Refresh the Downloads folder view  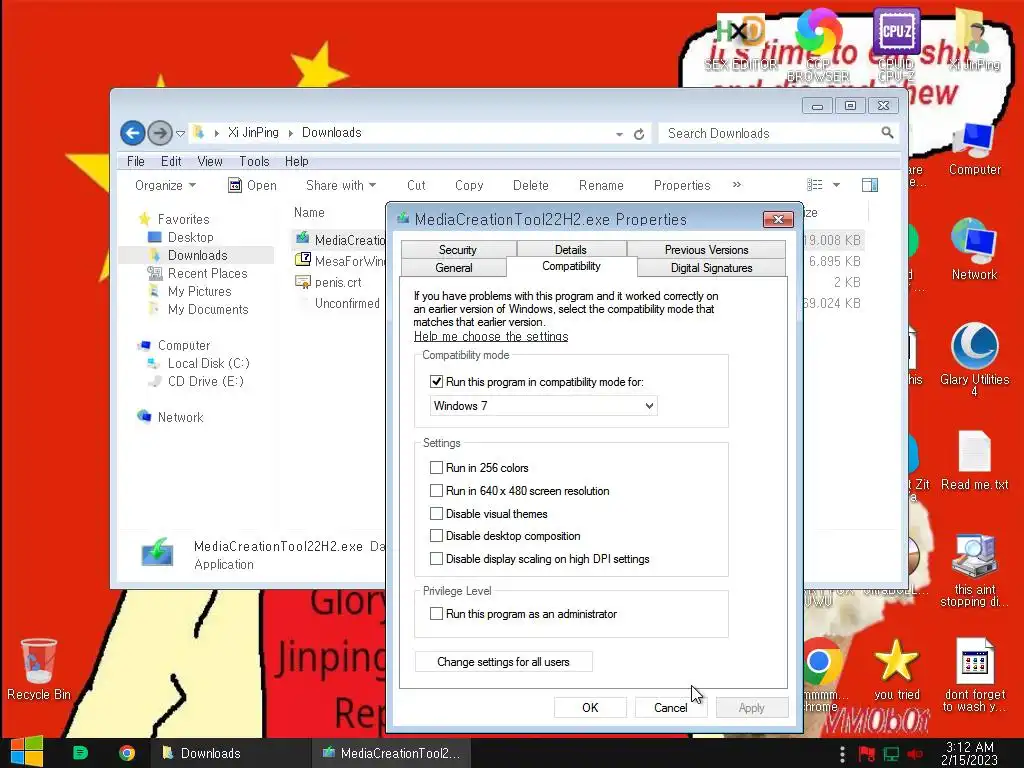pyautogui.click(x=639, y=134)
